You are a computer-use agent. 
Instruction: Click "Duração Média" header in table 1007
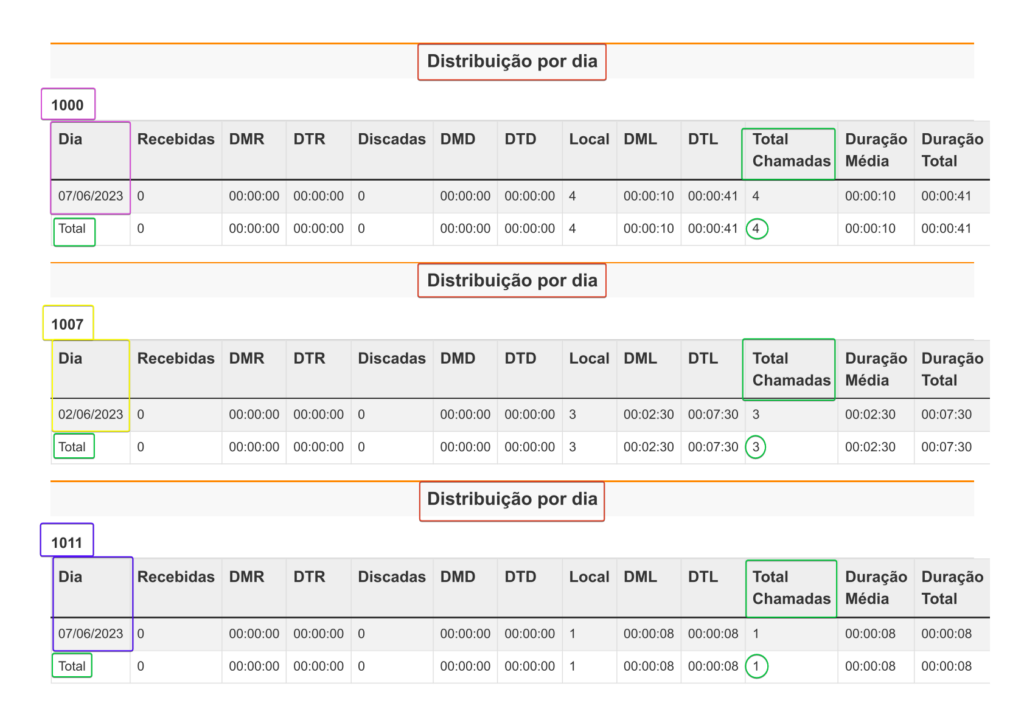876,369
